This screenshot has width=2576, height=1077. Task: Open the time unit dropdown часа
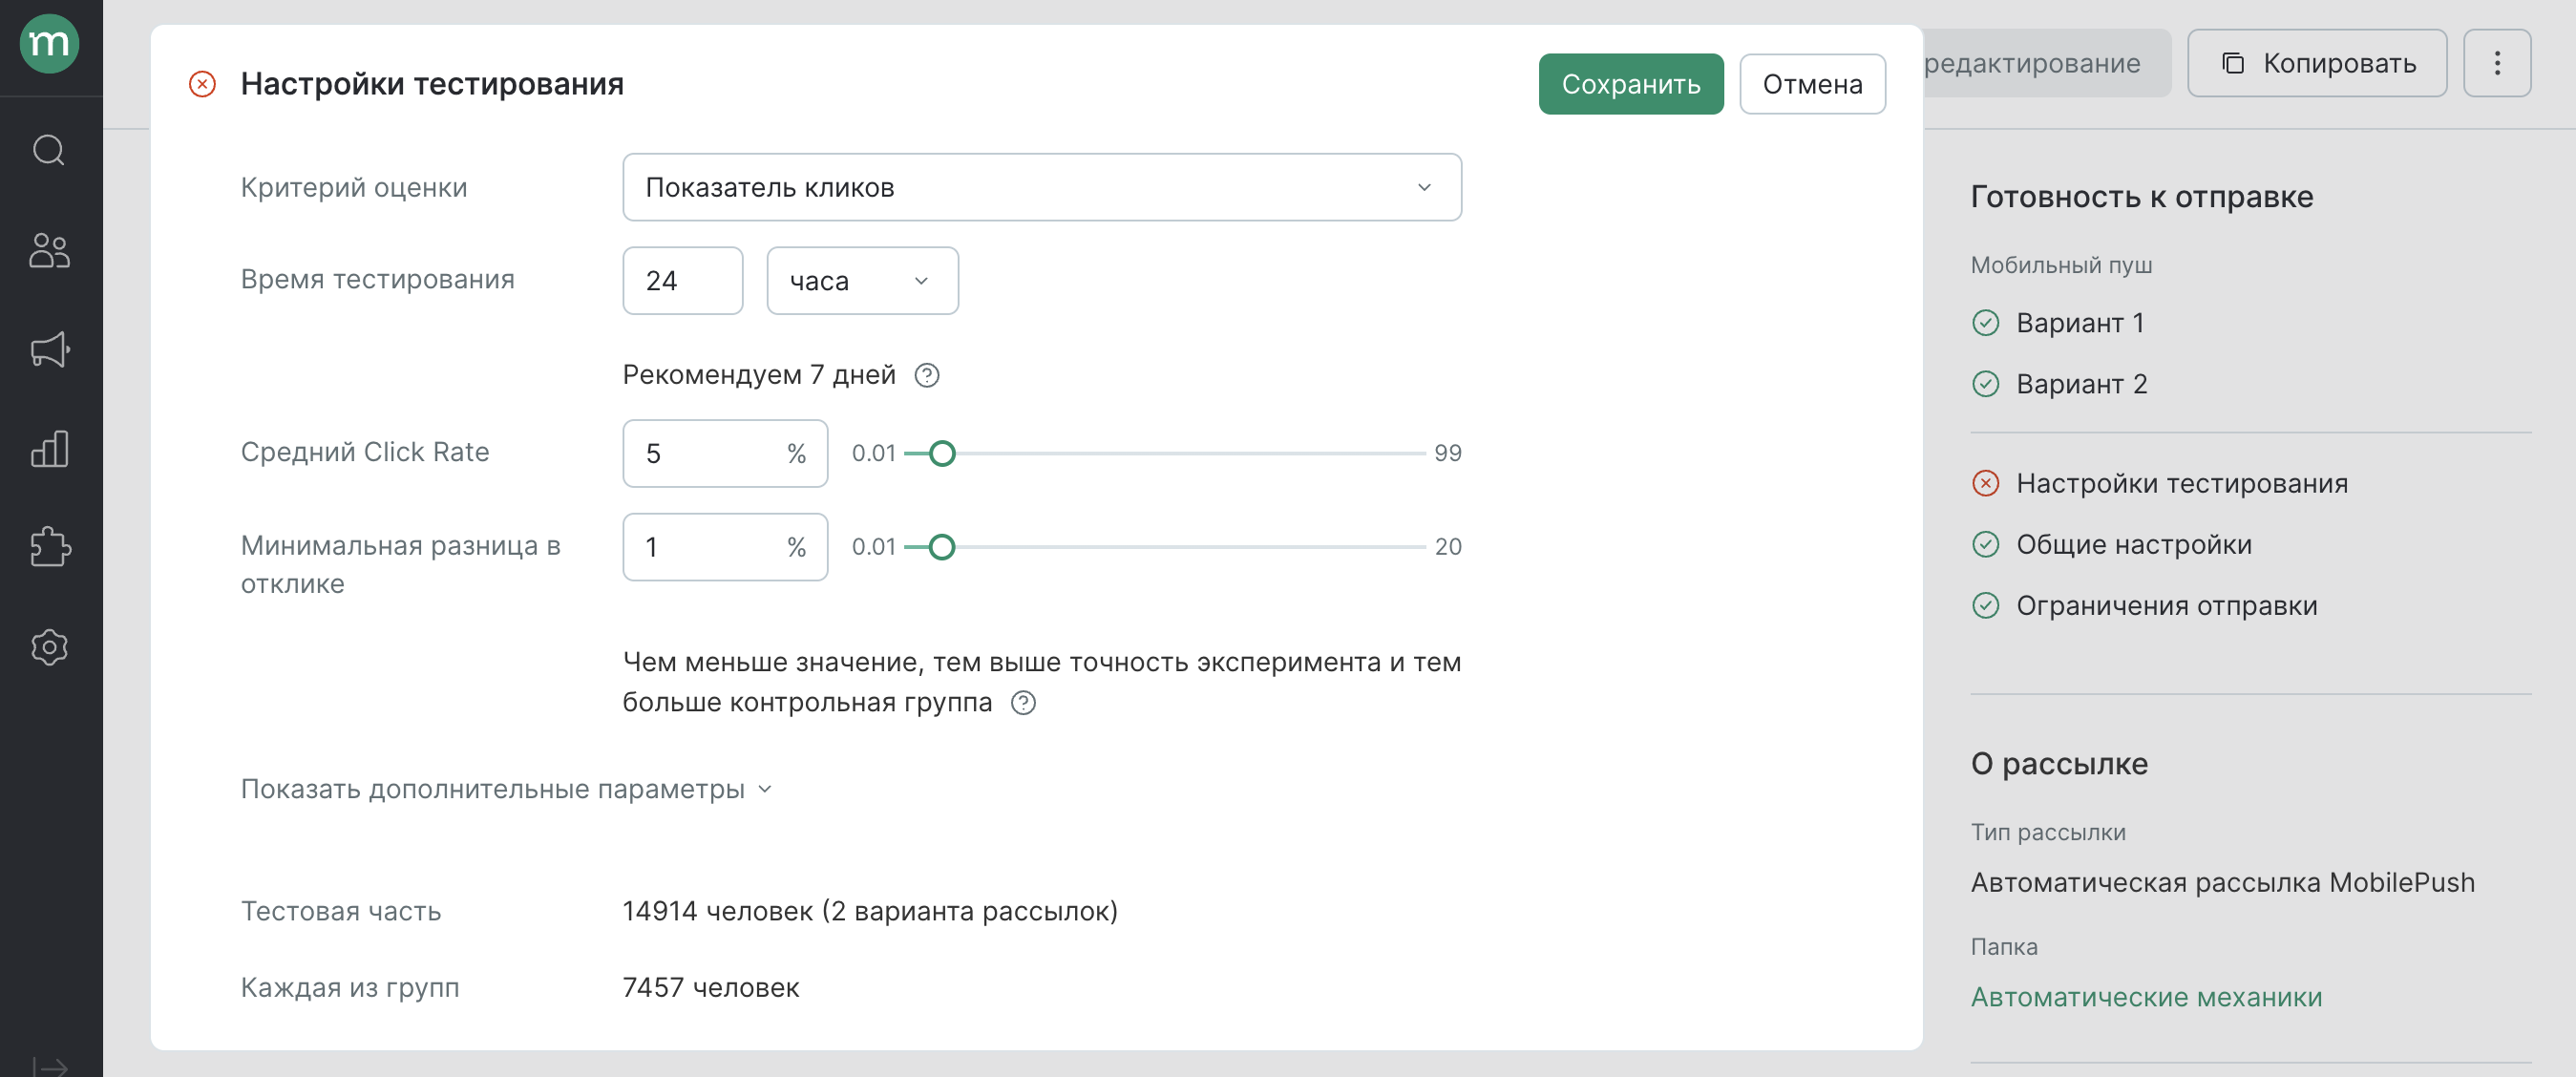click(862, 281)
